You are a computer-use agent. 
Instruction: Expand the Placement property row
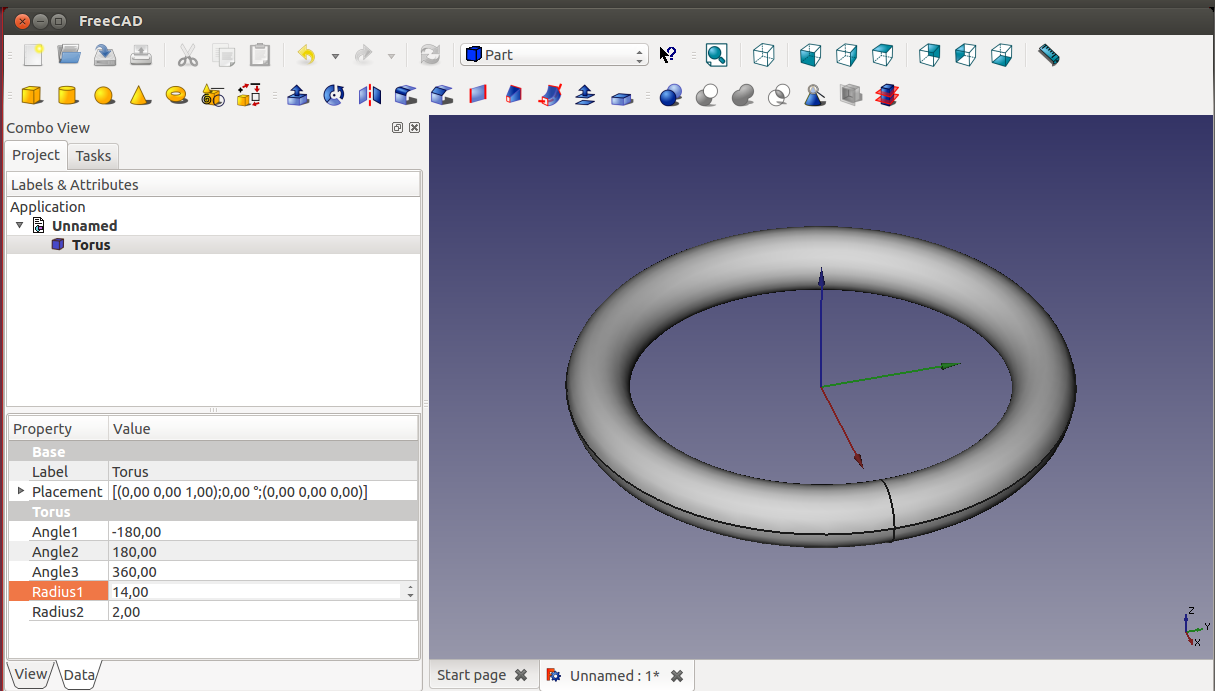click(21, 491)
